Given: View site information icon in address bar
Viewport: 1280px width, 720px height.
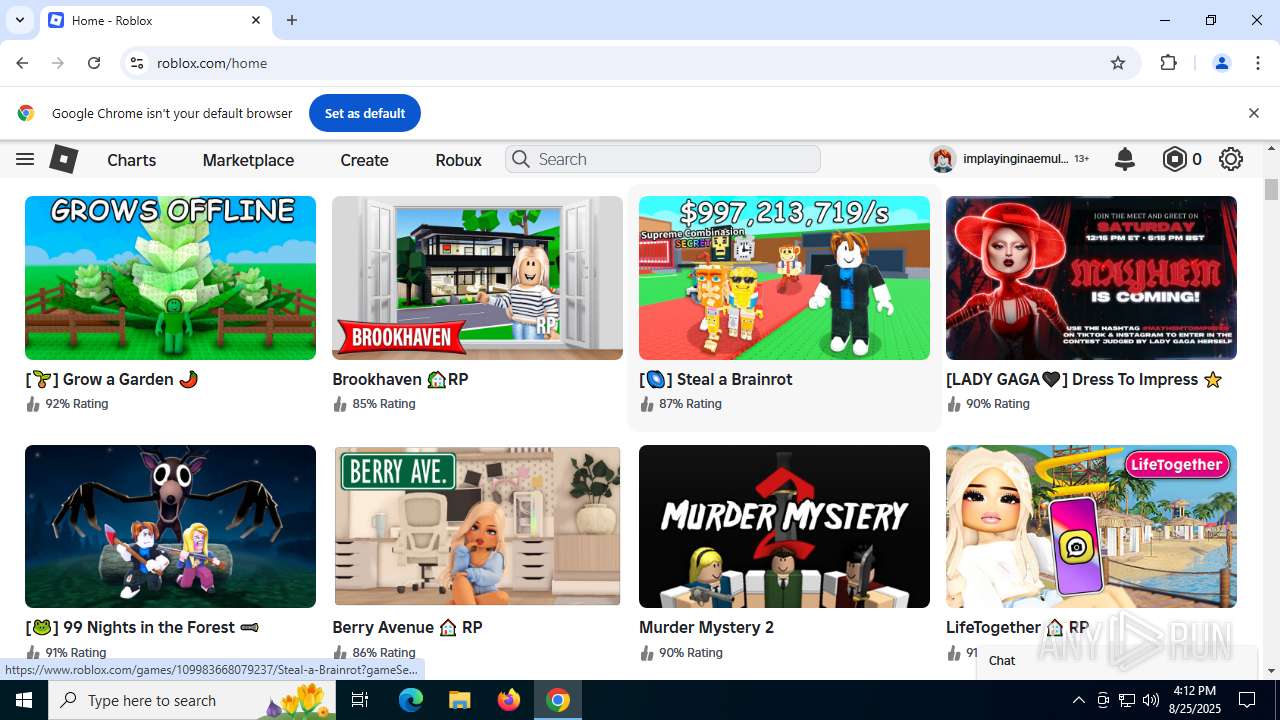Looking at the screenshot, I should (x=137, y=63).
